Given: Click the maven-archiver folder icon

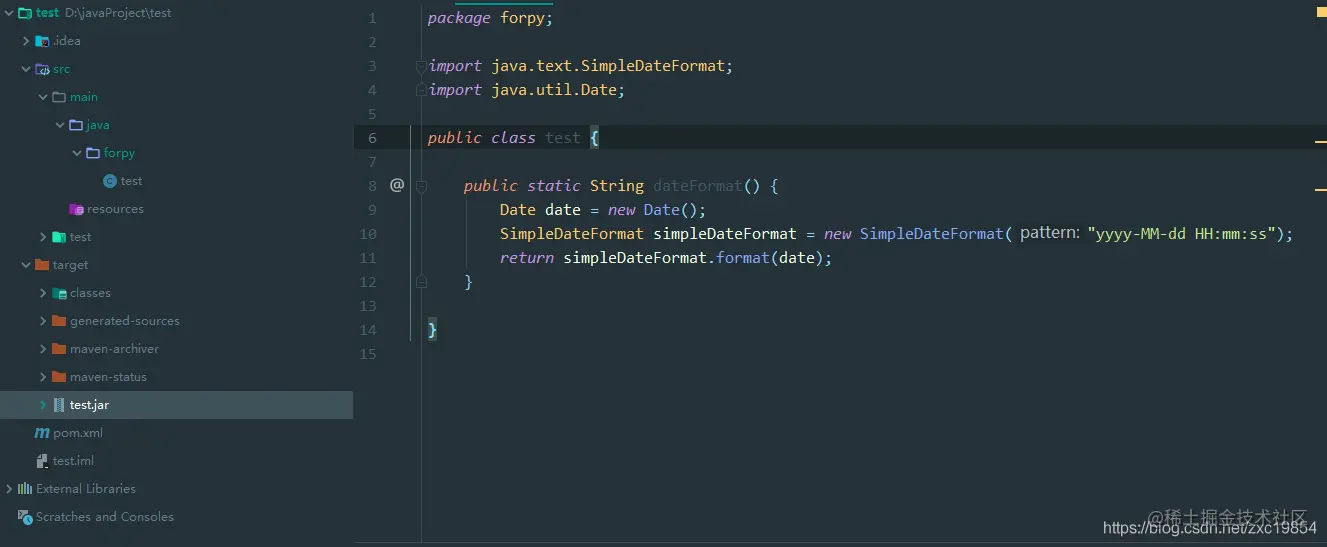Looking at the screenshot, I should (x=59, y=349).
